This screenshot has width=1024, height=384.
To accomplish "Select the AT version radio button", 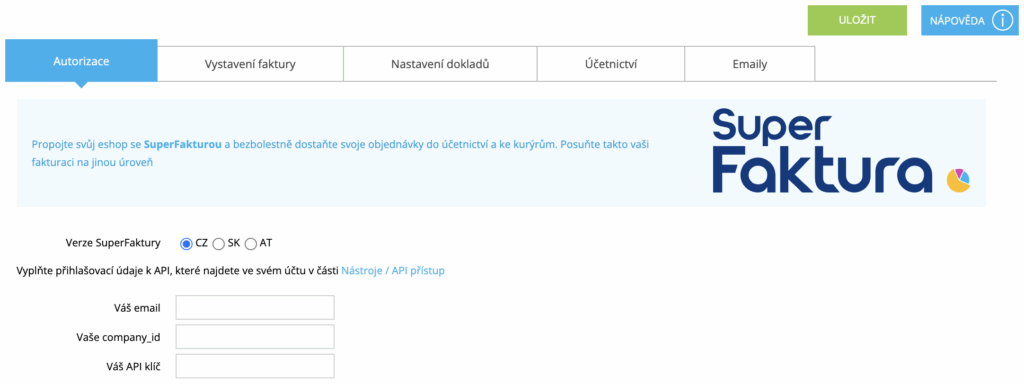I will [251, 244].
